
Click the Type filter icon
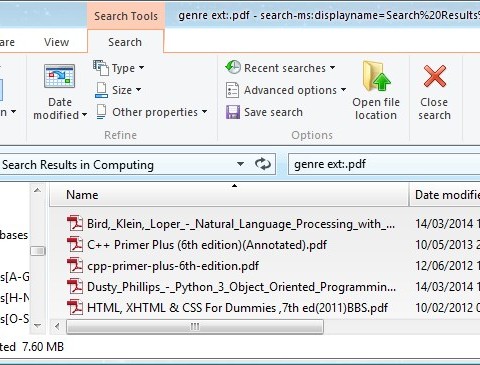(x=101, y=68)
